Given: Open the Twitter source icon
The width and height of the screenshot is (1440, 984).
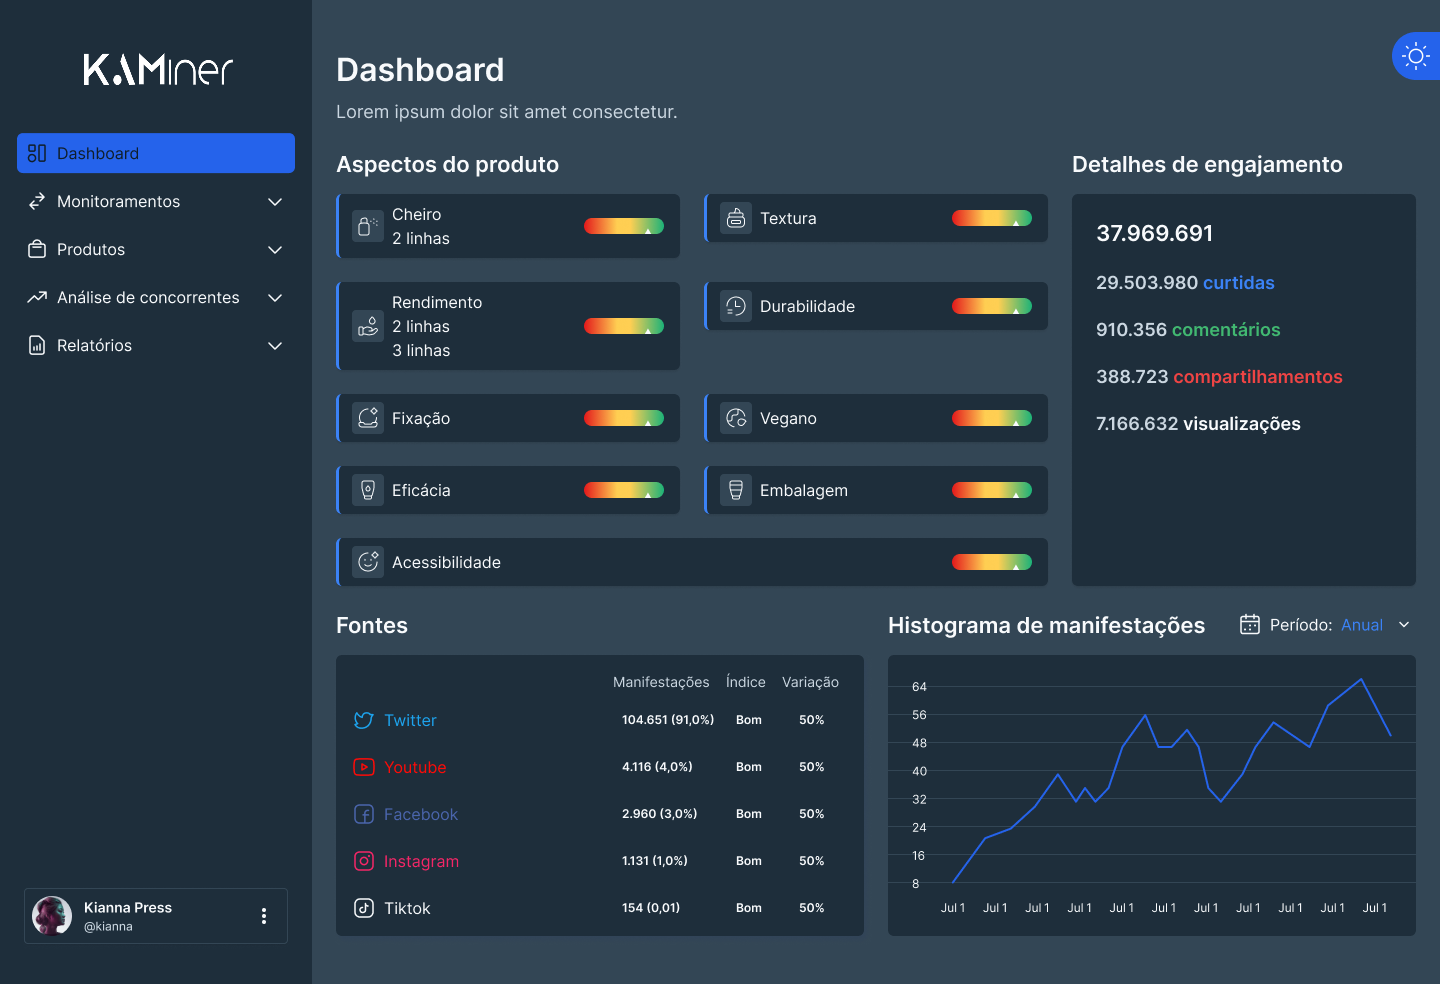Looking at the screenshot, I should [x=364, y=720].
